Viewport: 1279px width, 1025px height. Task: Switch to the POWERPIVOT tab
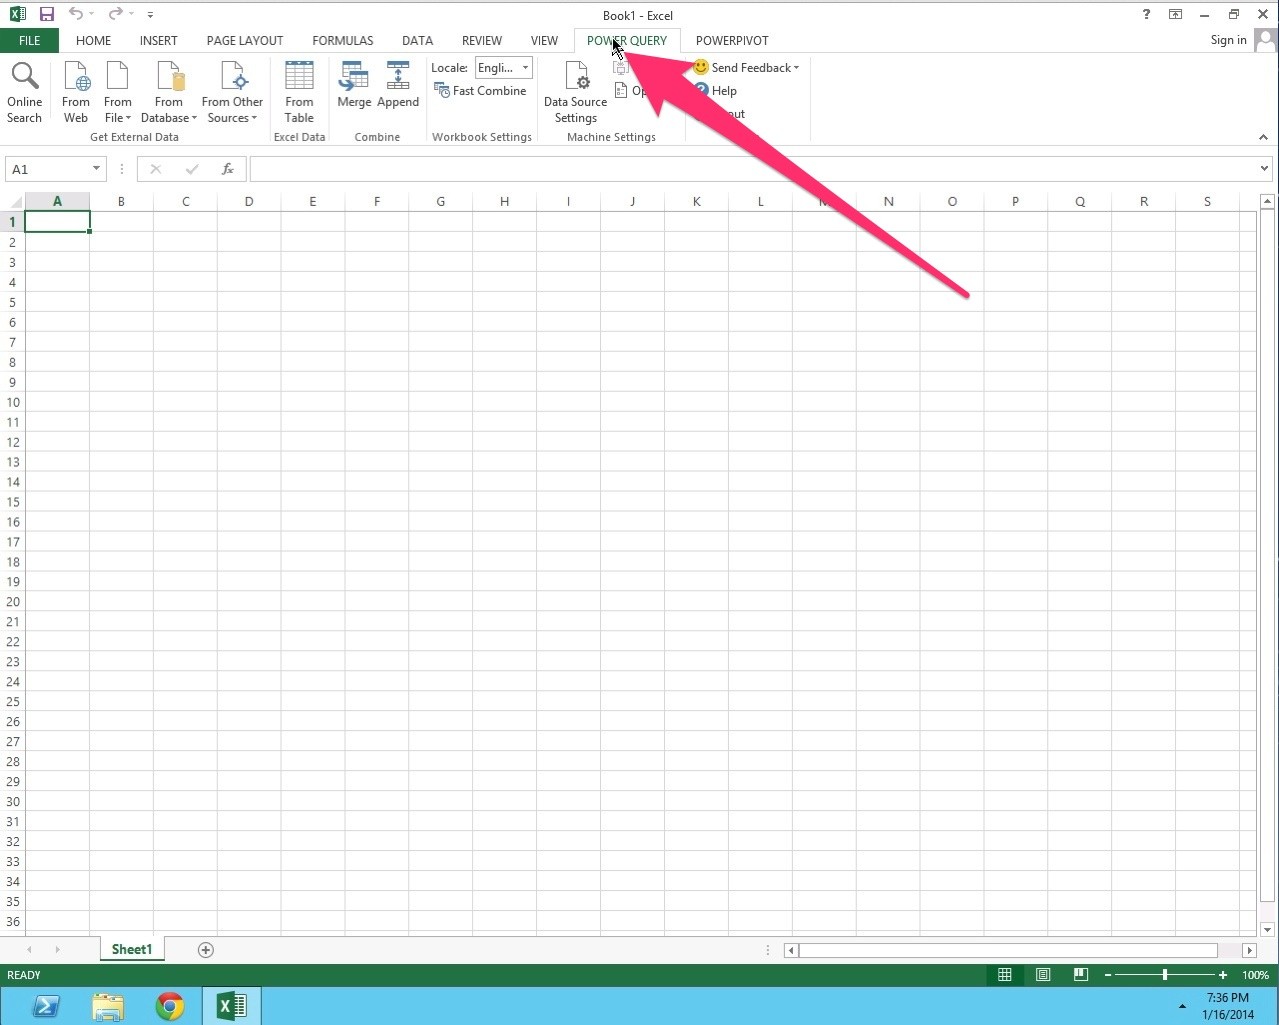coord(732,41)
